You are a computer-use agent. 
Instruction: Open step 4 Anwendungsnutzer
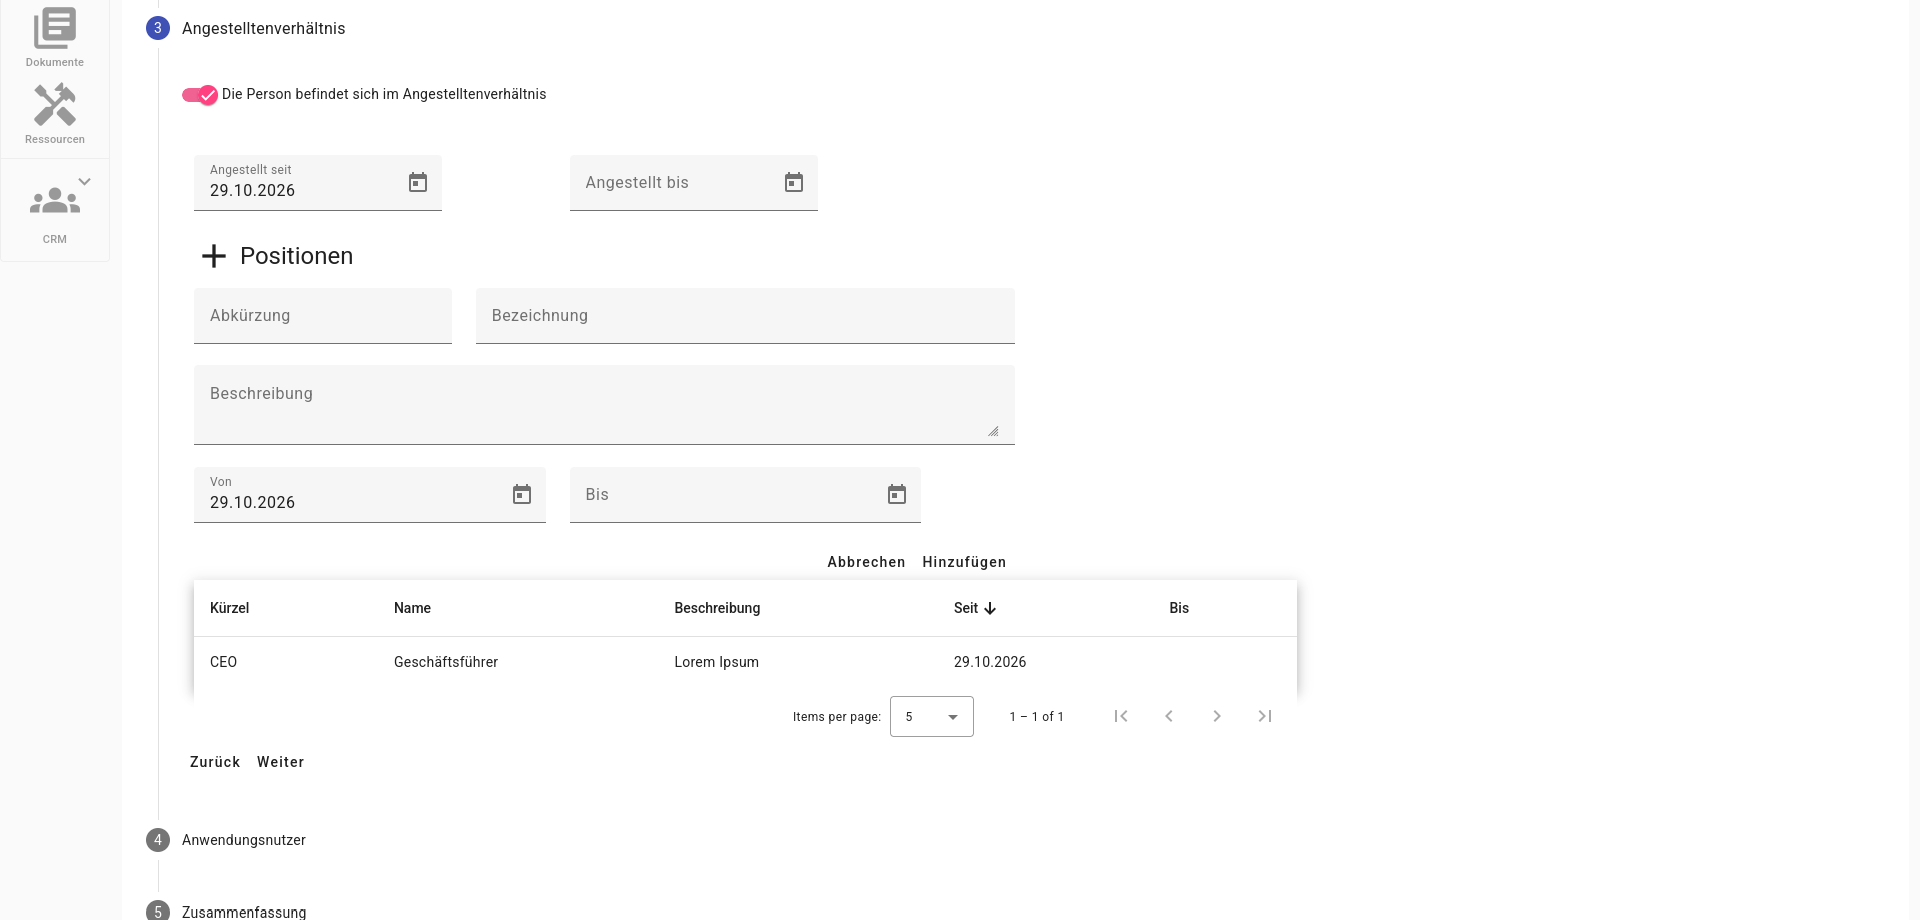[x=226, y=840]
